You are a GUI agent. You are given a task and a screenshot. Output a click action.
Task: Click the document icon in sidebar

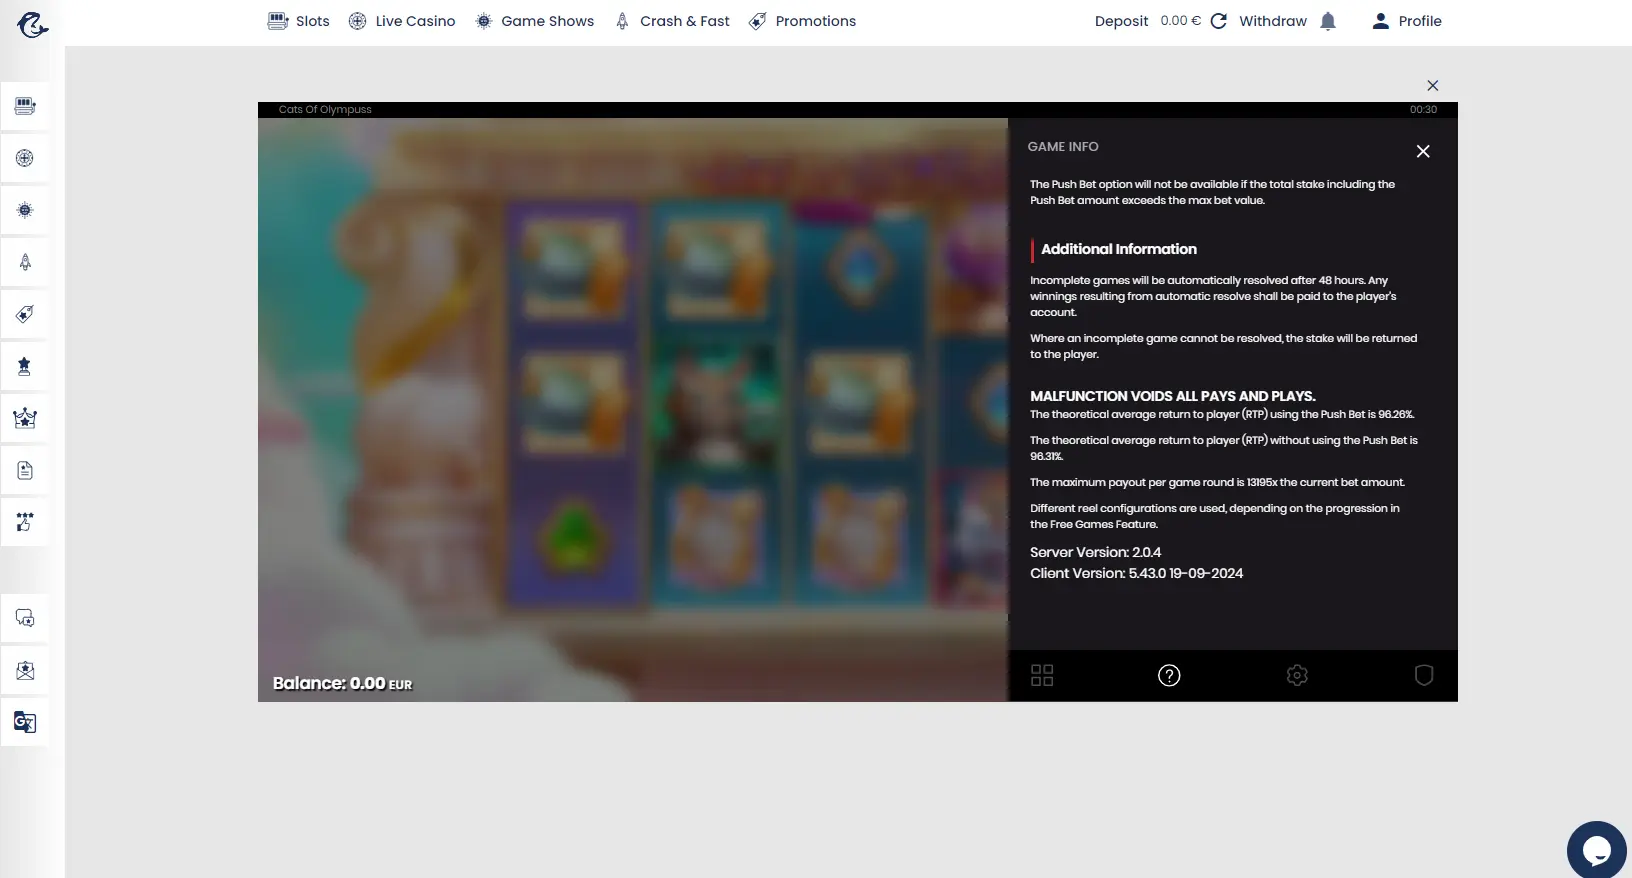[25, 470]
